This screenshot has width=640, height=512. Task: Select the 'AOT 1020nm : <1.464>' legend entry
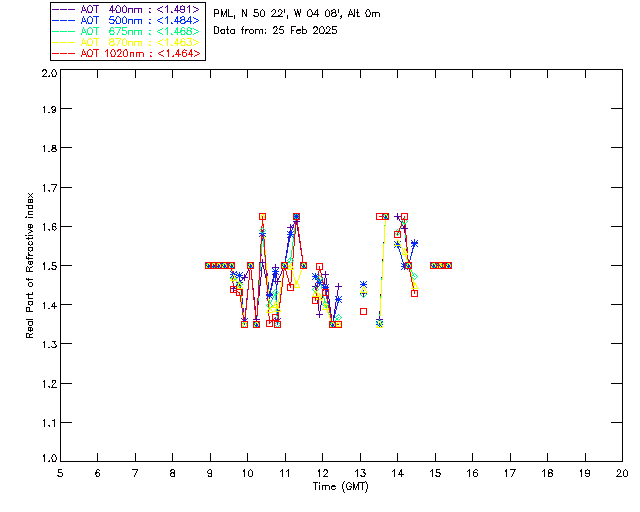[x=126, y=53]
